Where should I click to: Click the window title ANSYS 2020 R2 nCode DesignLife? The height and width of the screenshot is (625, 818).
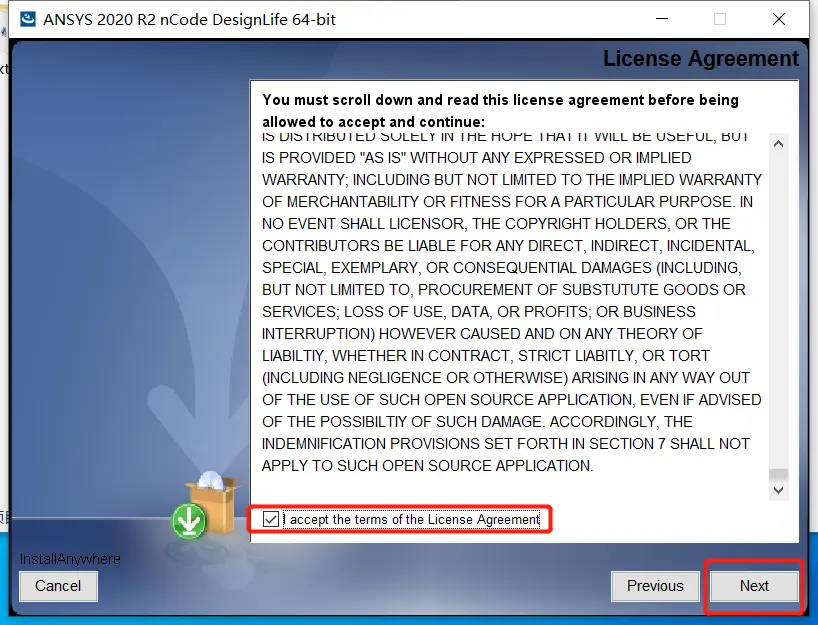point(189,19)
